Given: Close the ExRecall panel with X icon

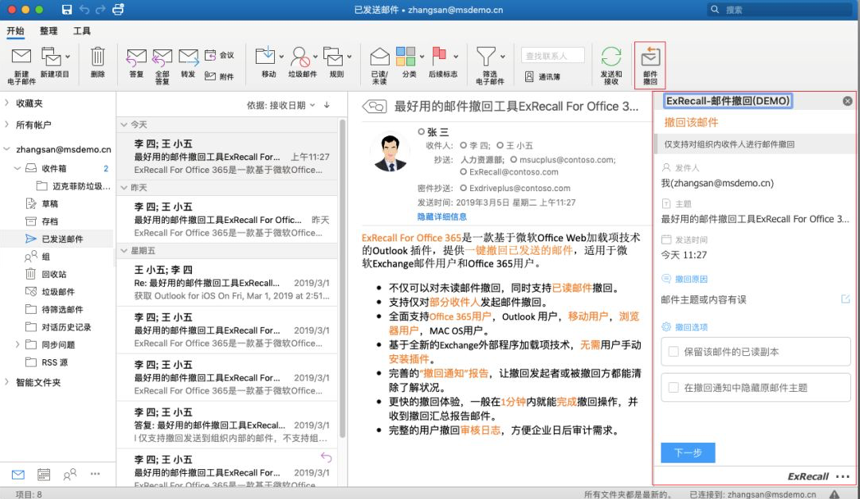Looking at the screenshot, I should coord(847,101).
